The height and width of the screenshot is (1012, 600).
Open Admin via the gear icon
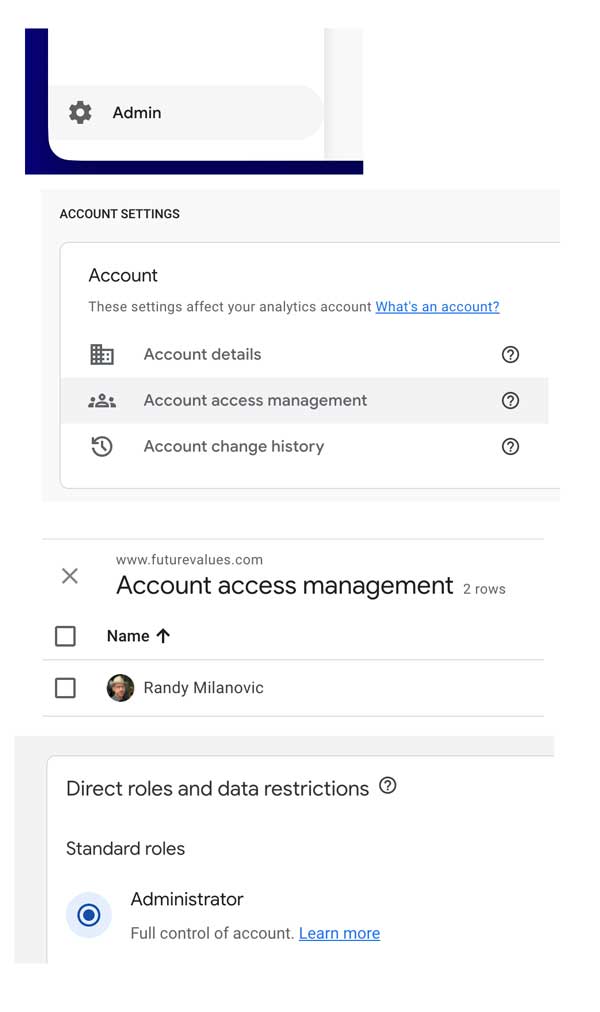click(x=79, y=112)
